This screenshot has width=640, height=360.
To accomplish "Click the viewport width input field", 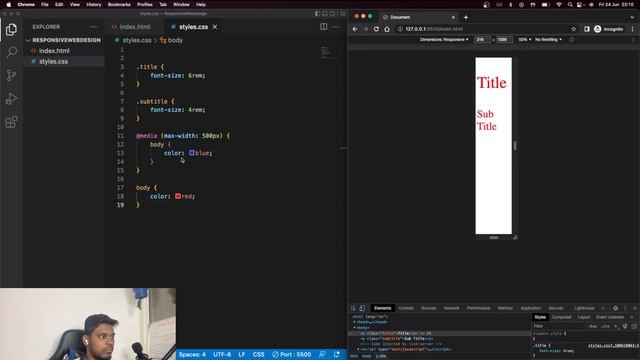I will pos(482,40).
